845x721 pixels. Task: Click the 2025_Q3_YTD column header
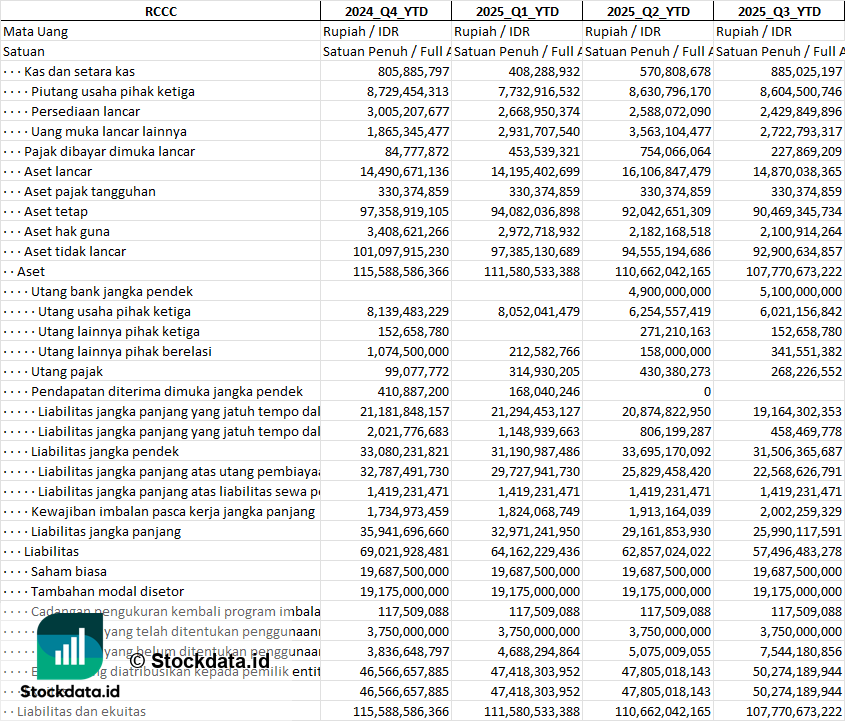(779, 11)
